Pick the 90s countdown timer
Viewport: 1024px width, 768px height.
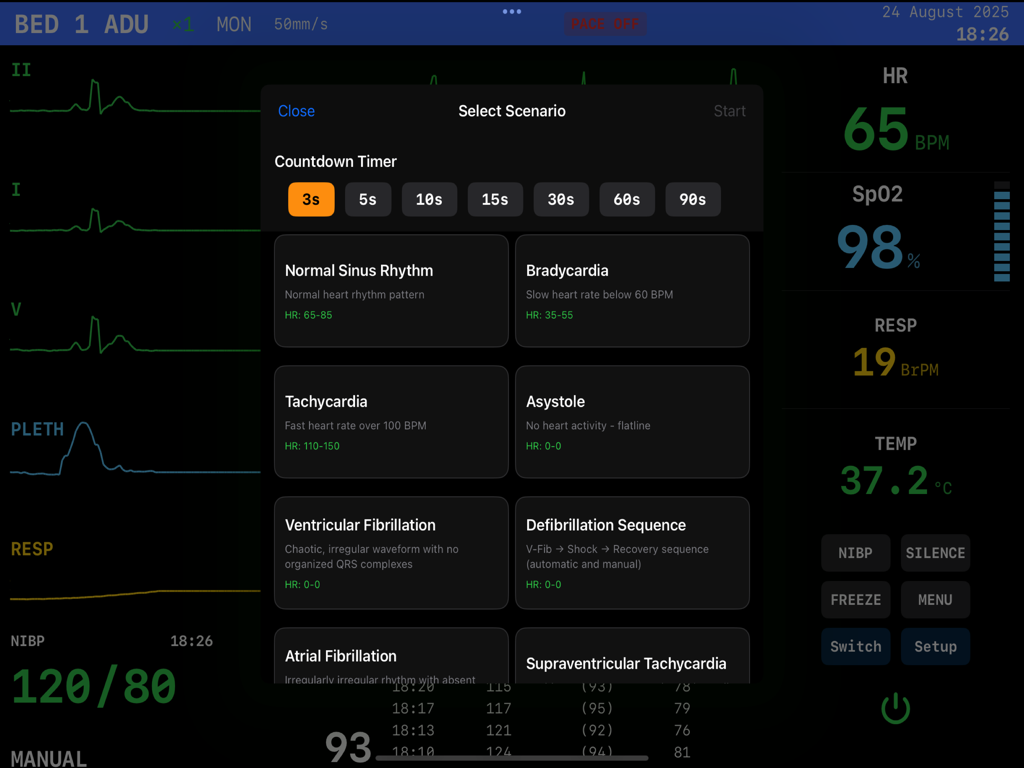pos(693,199)
